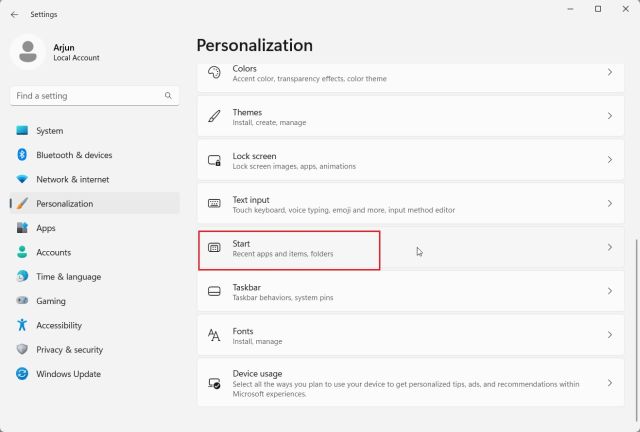Open Apps settings category
Image resolution: width=640 pixels, height=432 pixels.
[95, 228]
